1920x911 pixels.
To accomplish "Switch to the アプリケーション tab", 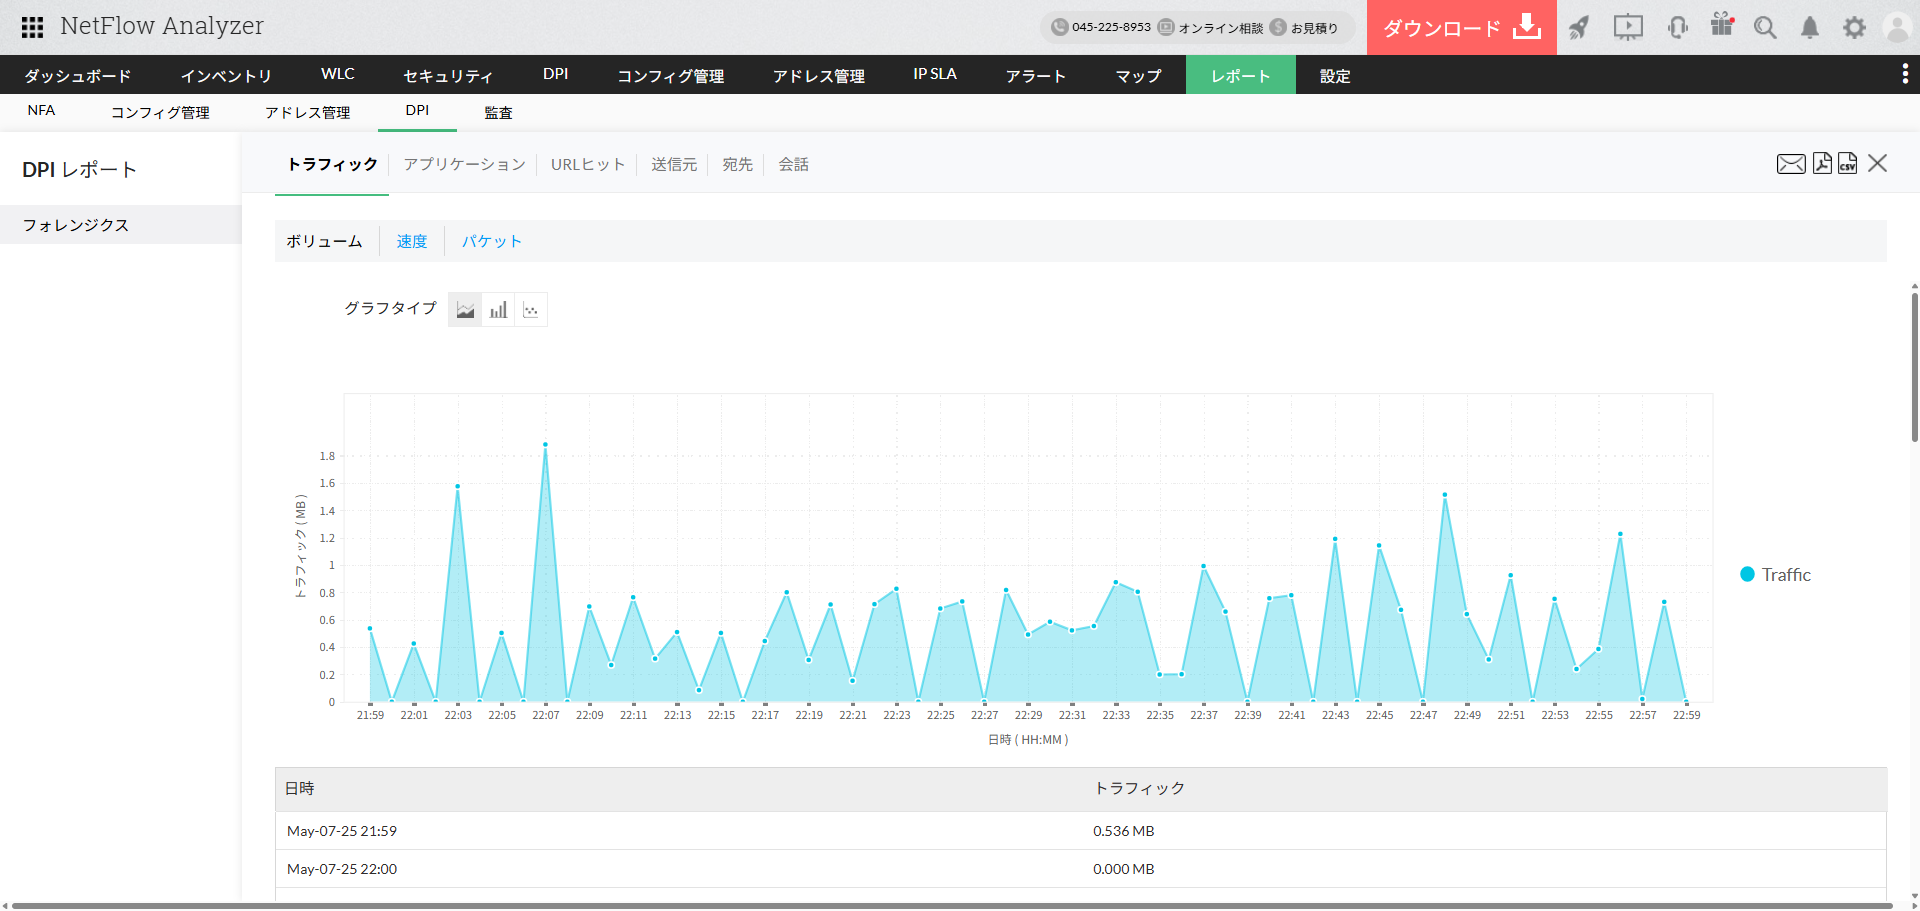I will (464, 164).
